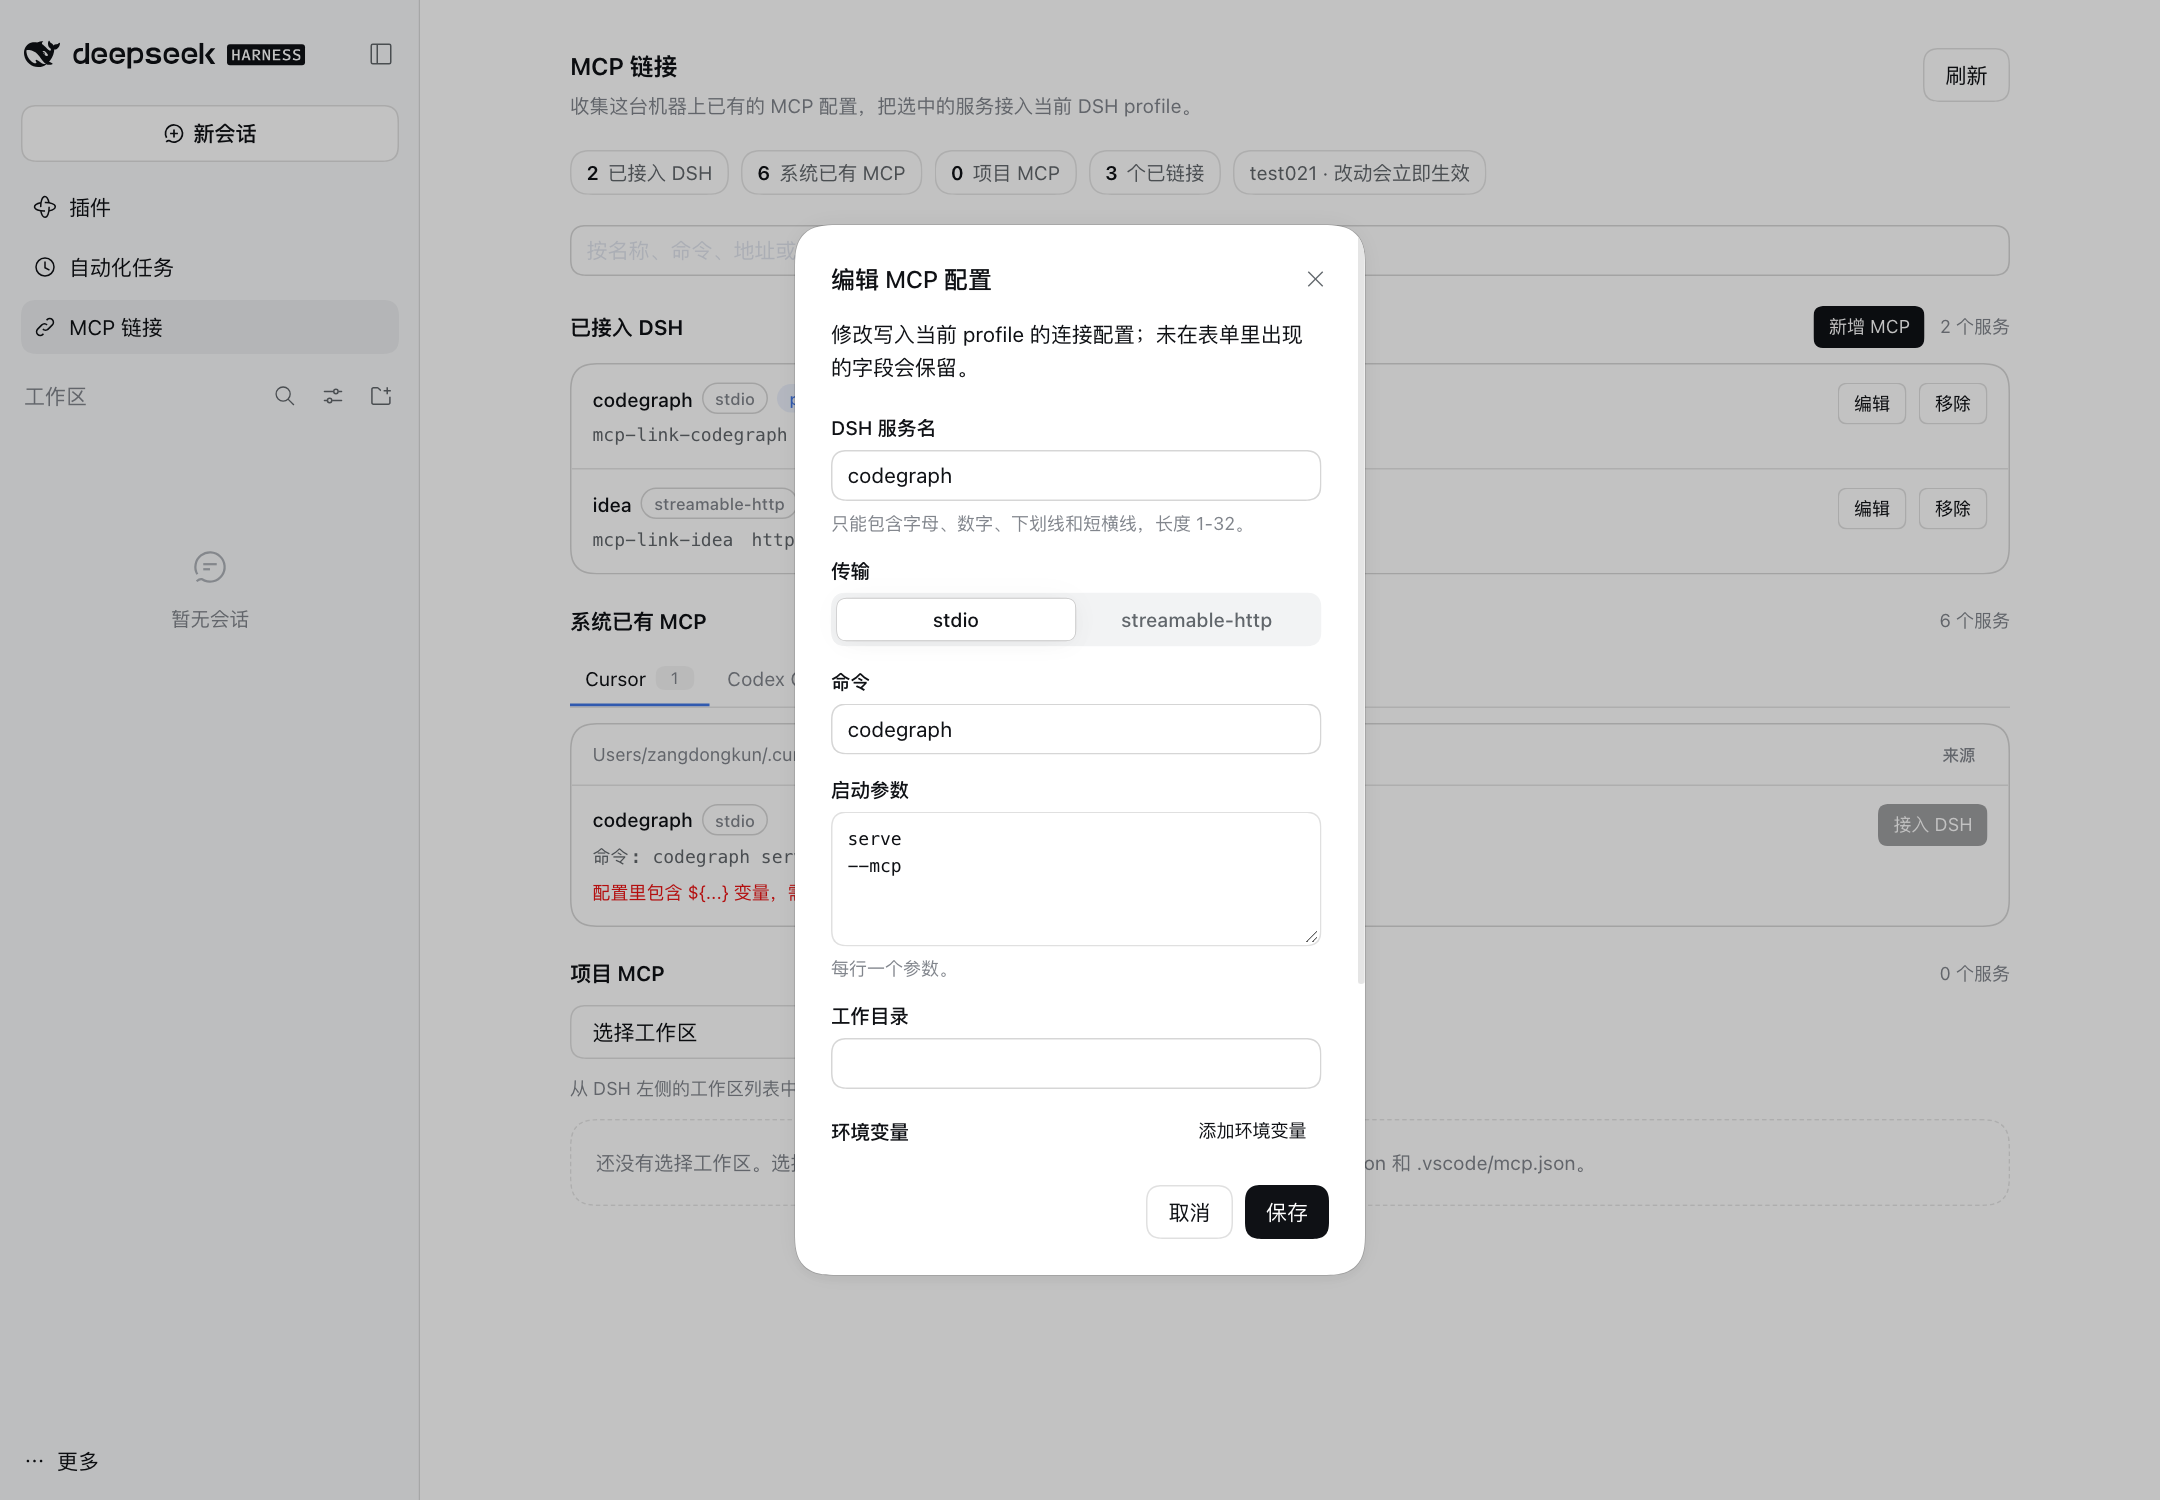Grab the 启动参数 textarea resize handle
This screenshot has height=1500, width=2160.
(x=1311, y=936)
